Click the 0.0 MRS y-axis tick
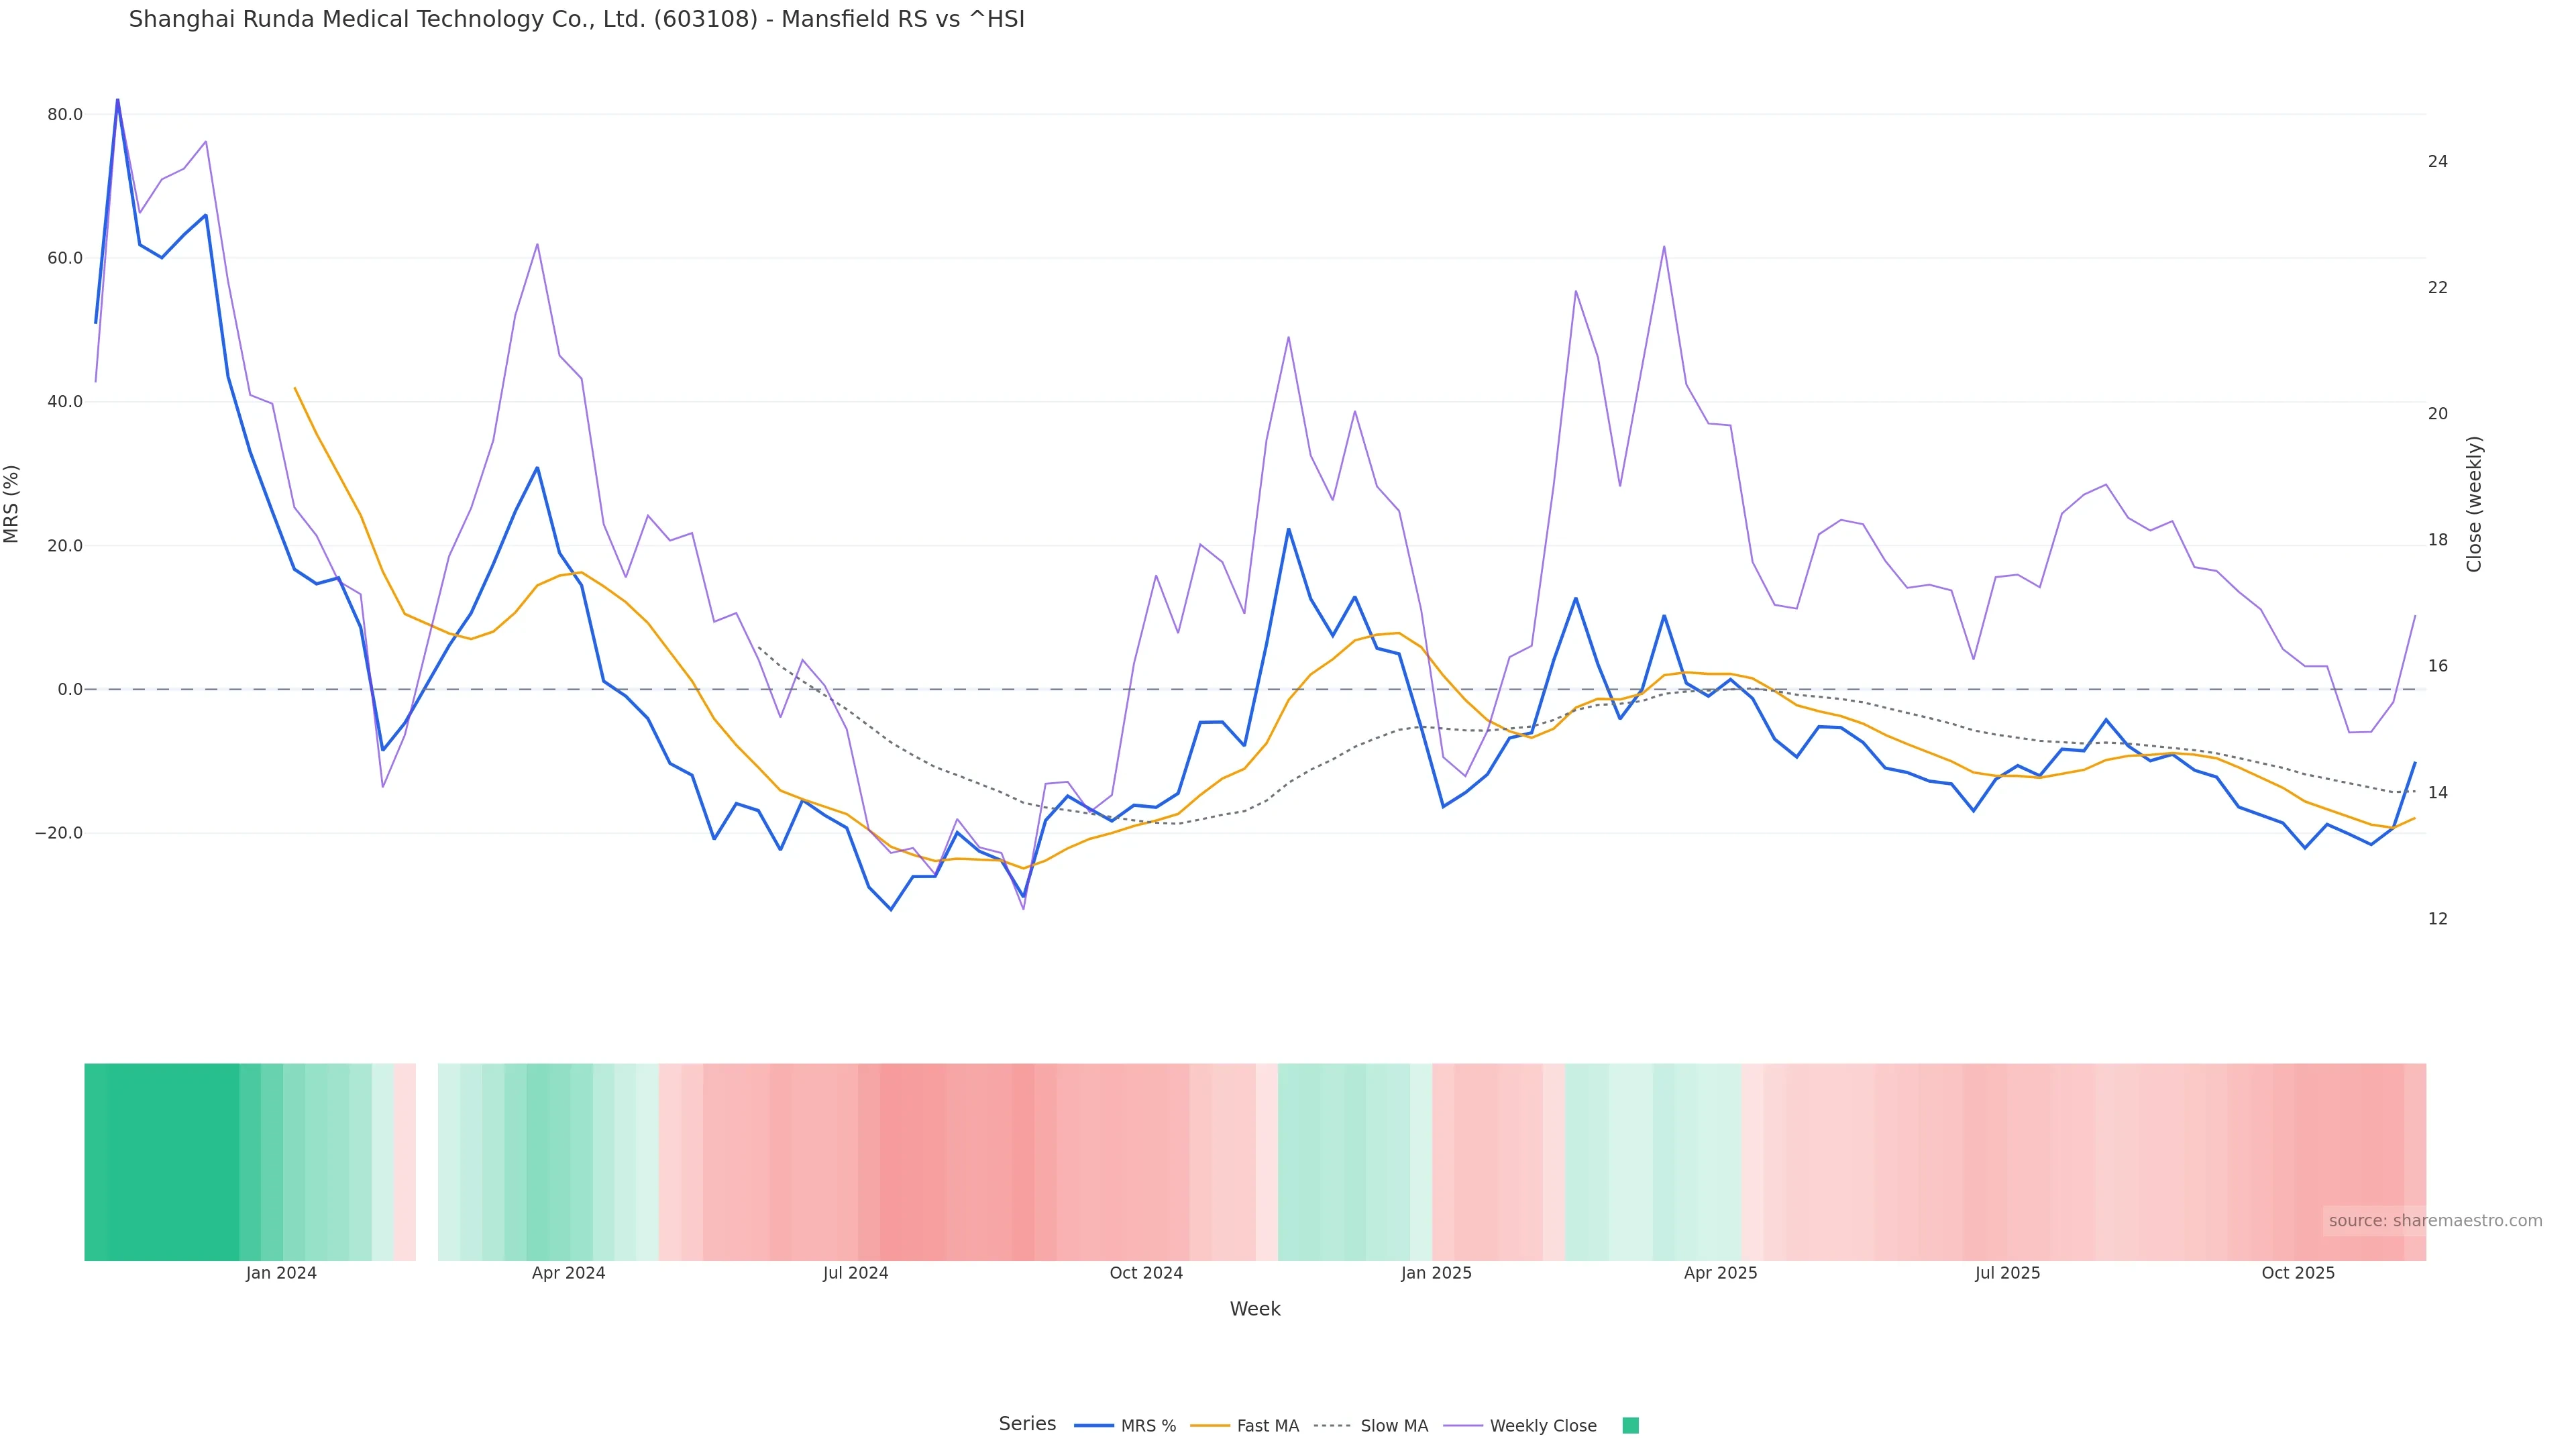 [x=70, y=689]
